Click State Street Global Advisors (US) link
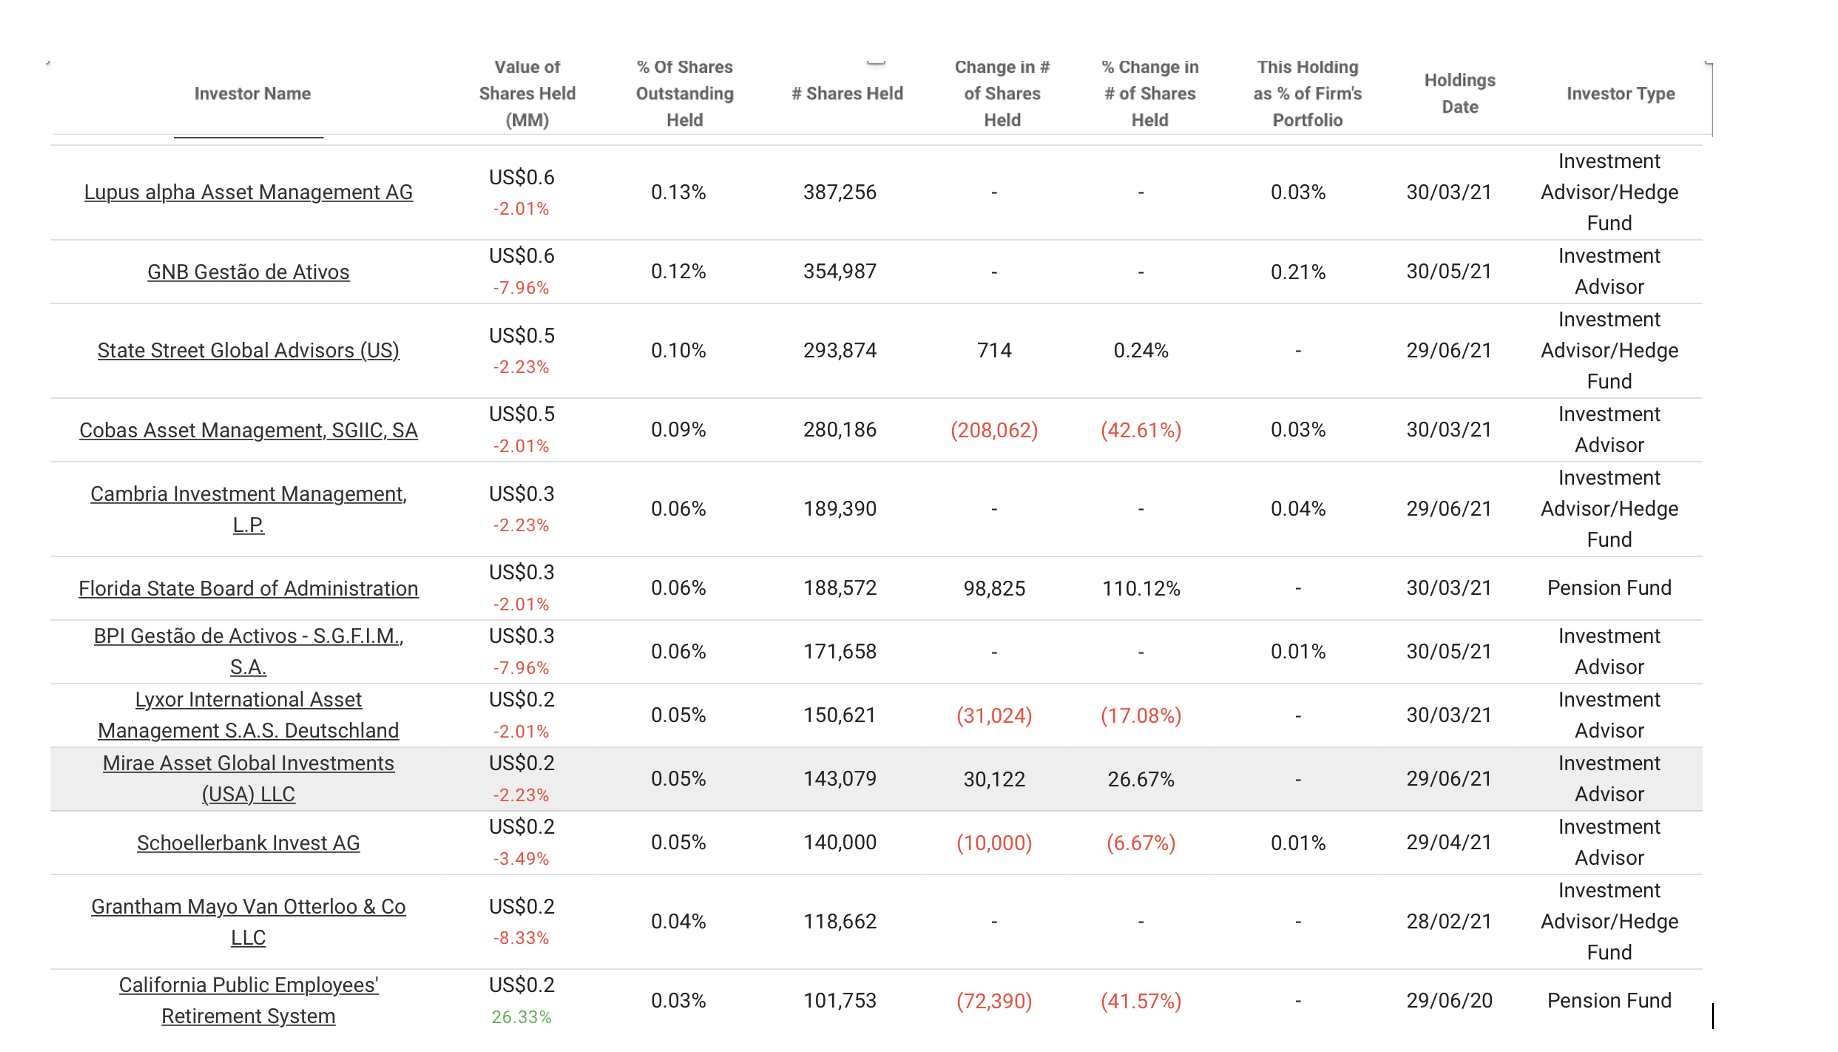Screen dimensions: 1838x1052 pyautogui.click(x=248, y=351)
